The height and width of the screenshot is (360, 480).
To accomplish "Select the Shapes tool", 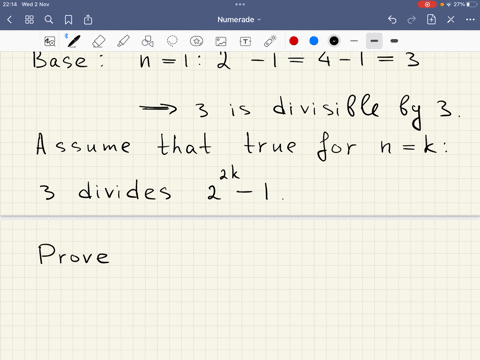I will 147,41.
